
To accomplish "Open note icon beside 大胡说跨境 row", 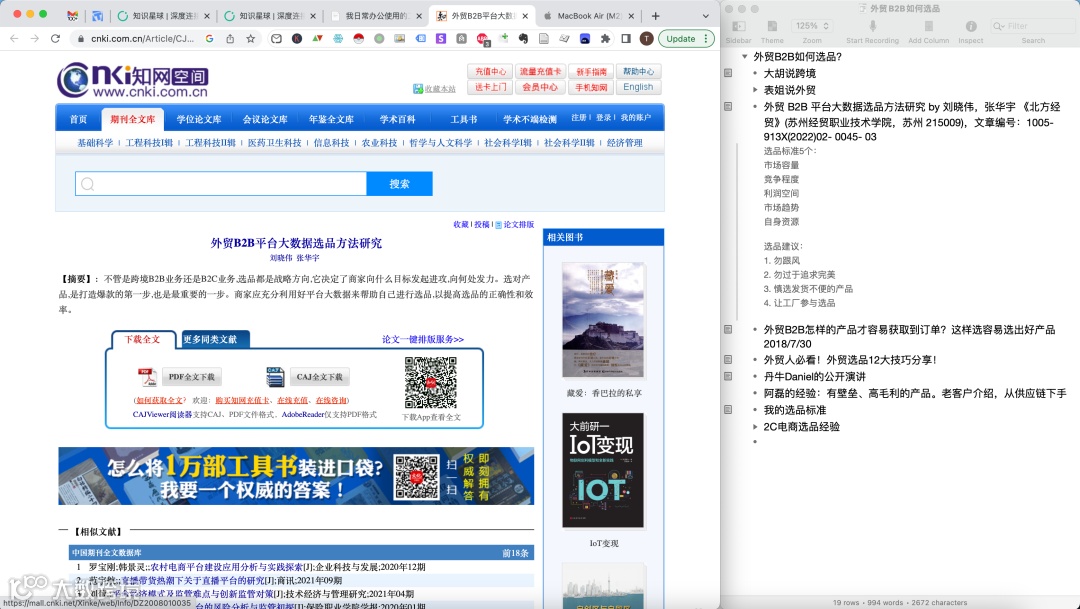I will [728, 73].
